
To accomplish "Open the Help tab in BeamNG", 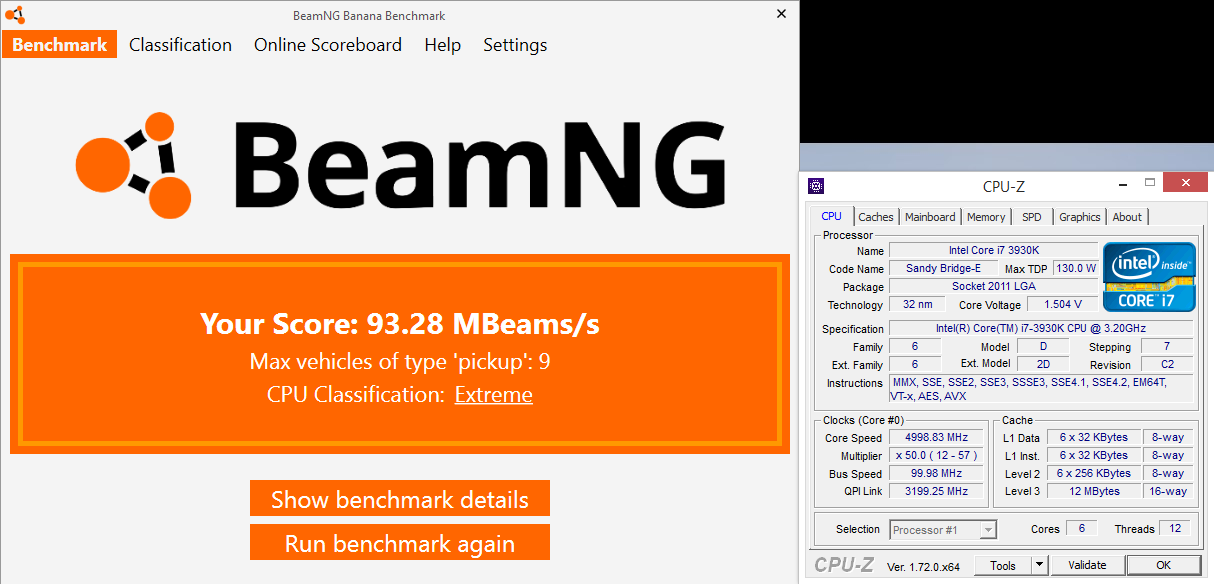I will (x=442, y=45).
